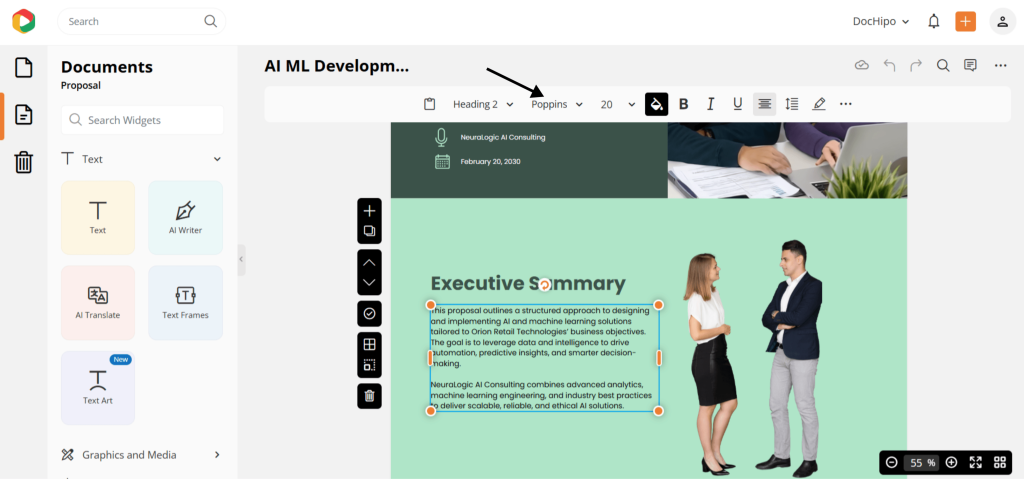
Task: Open the AI Translate widget
Action: click(x=98, y=303)
